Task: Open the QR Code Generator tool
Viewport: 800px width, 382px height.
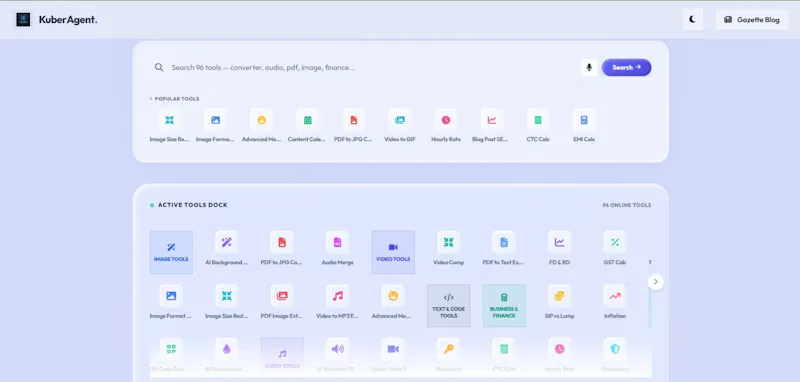Action: pyautogui.click(x=171, y=355)
